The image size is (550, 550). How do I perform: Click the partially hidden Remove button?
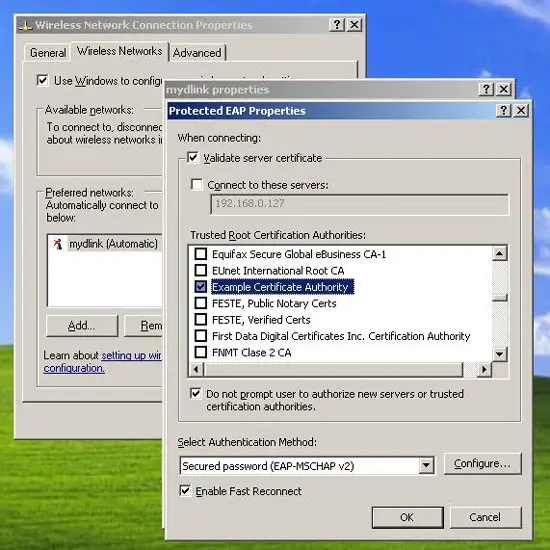(x=144, y=326)
